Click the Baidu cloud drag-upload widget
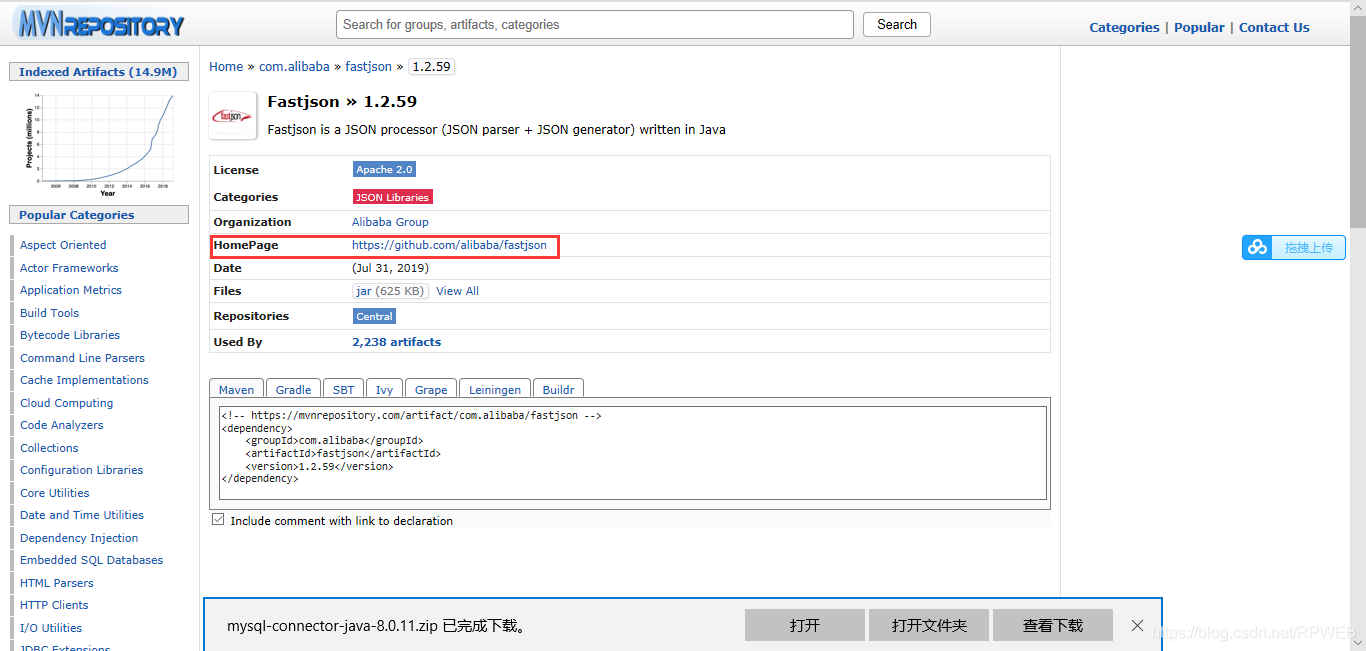 coord(1294,247)
